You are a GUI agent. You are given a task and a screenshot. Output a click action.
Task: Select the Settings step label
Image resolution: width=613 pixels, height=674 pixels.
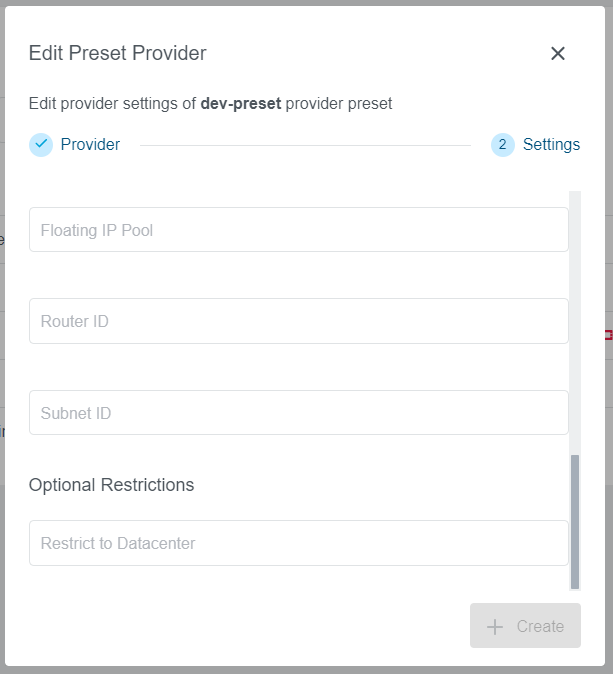click(551, 145)
